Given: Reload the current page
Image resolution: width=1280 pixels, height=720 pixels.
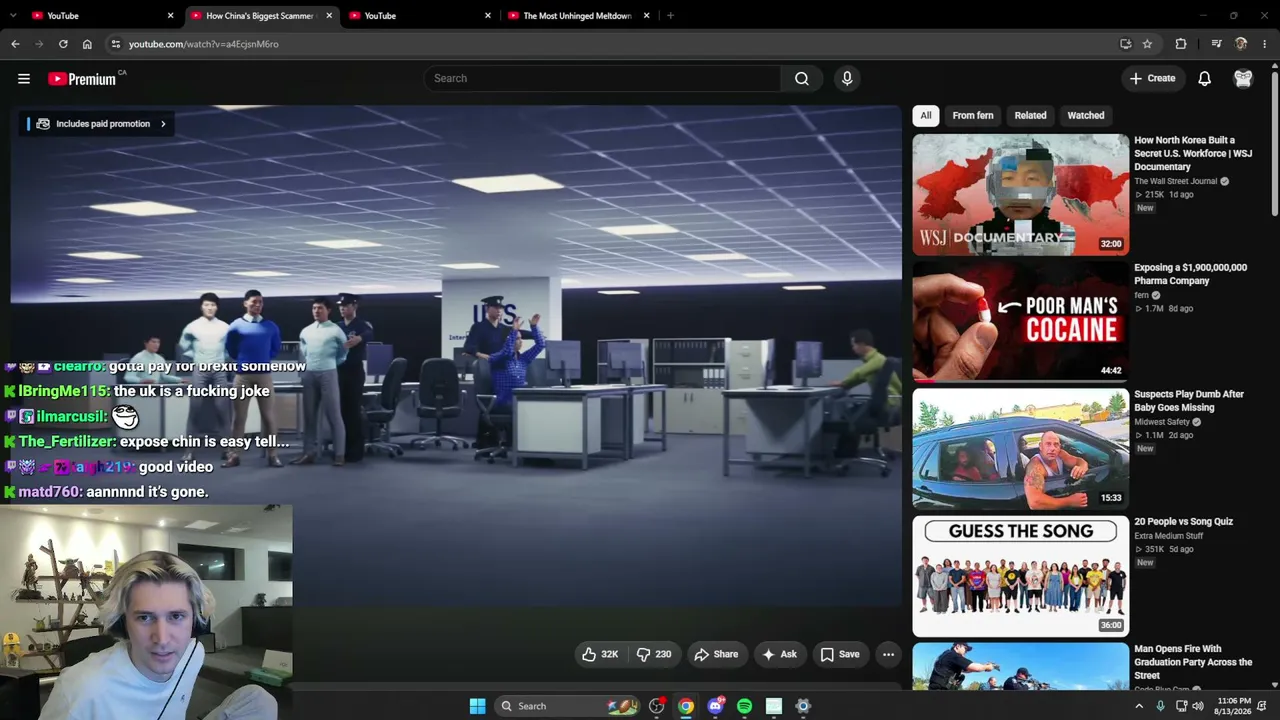Looking at the screenshot, I should click(x=63, y=44).
